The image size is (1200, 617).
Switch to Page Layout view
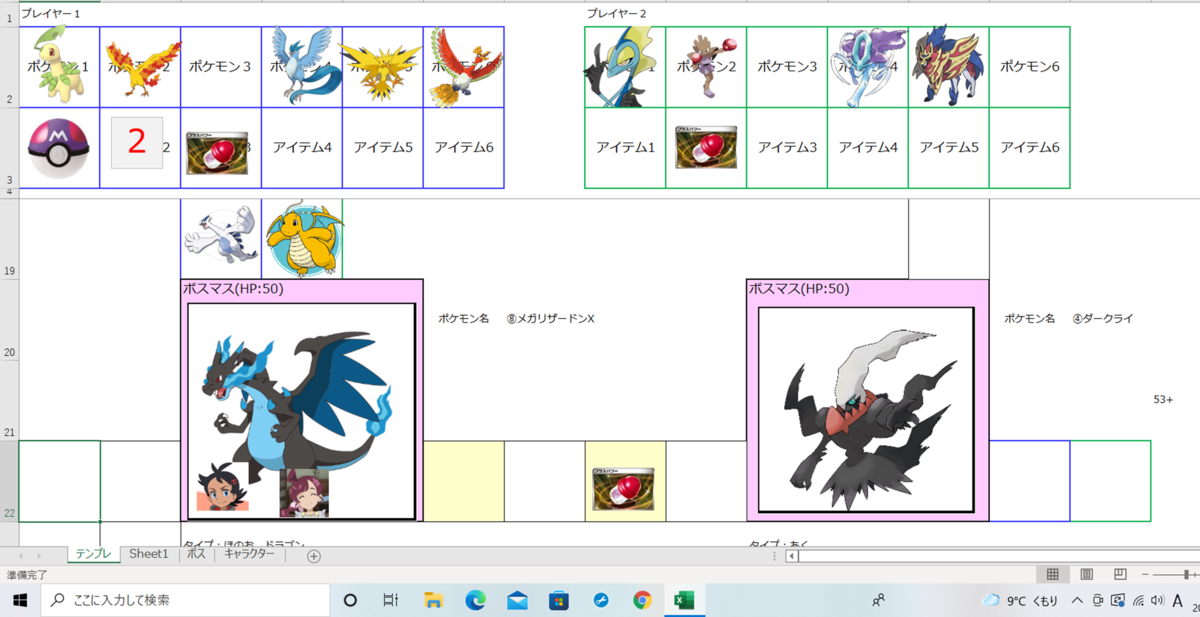click(x=1086, y=575)
